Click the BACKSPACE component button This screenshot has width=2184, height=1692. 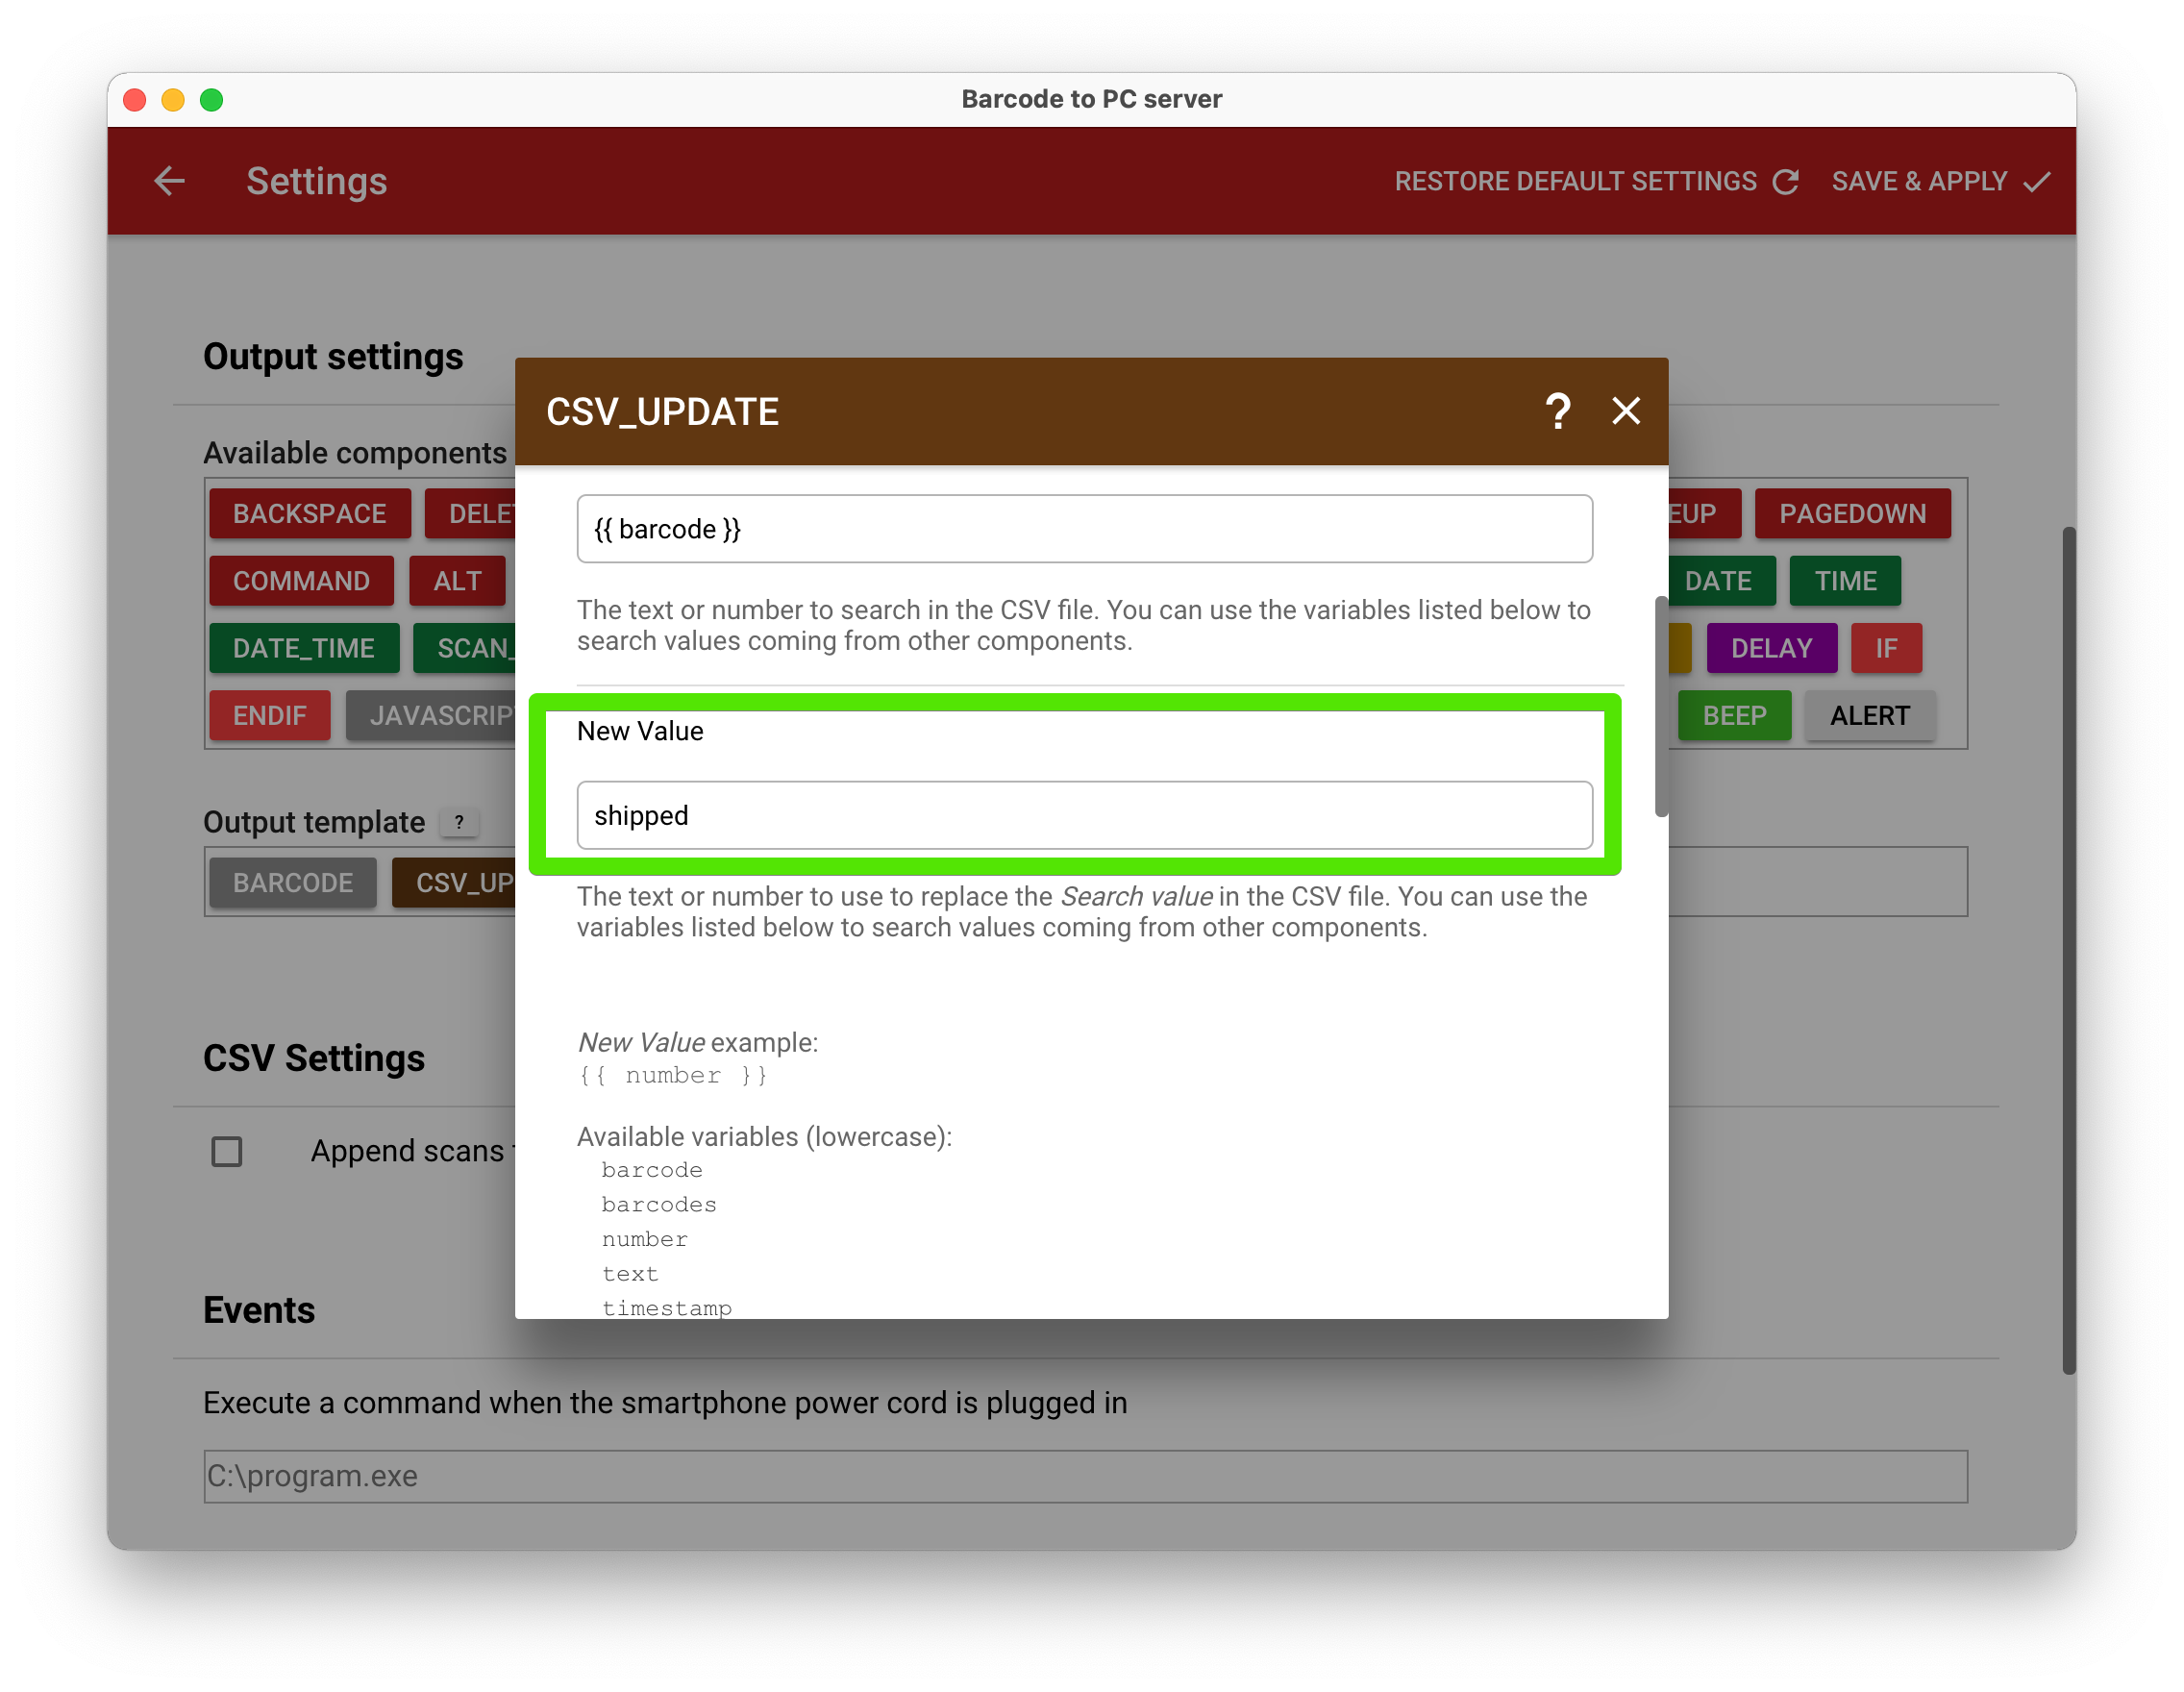(310, 512)
